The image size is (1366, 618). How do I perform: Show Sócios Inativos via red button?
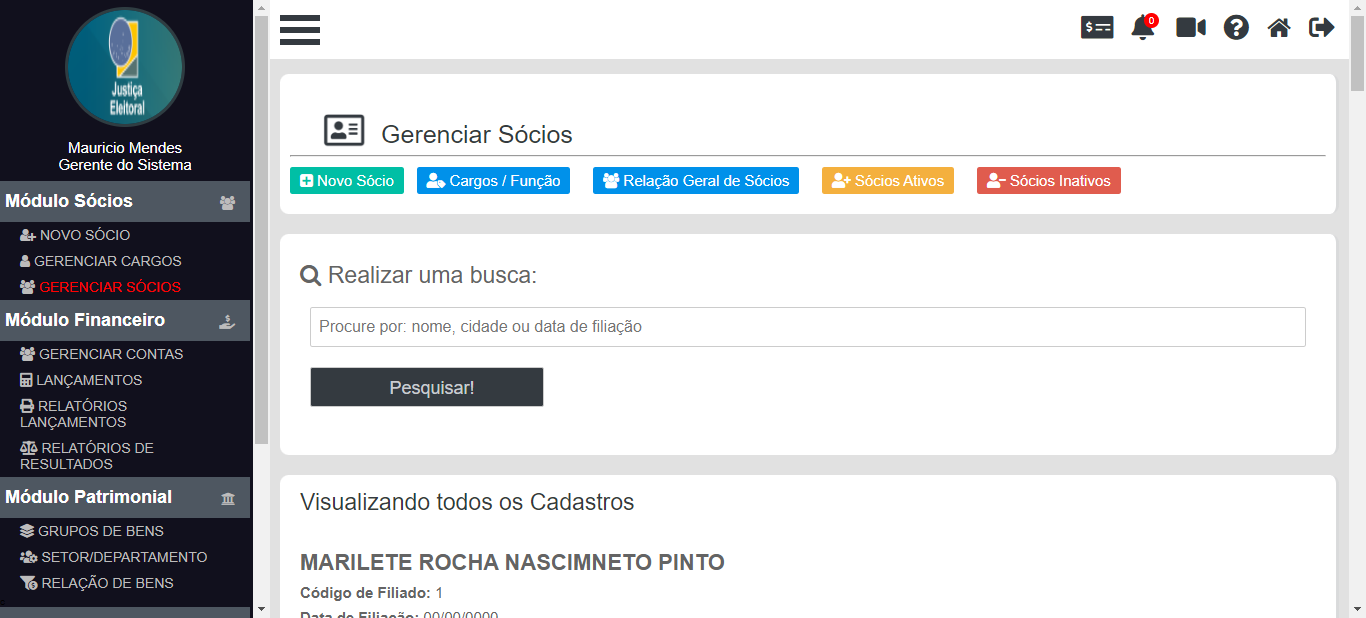pos(1048,181)
